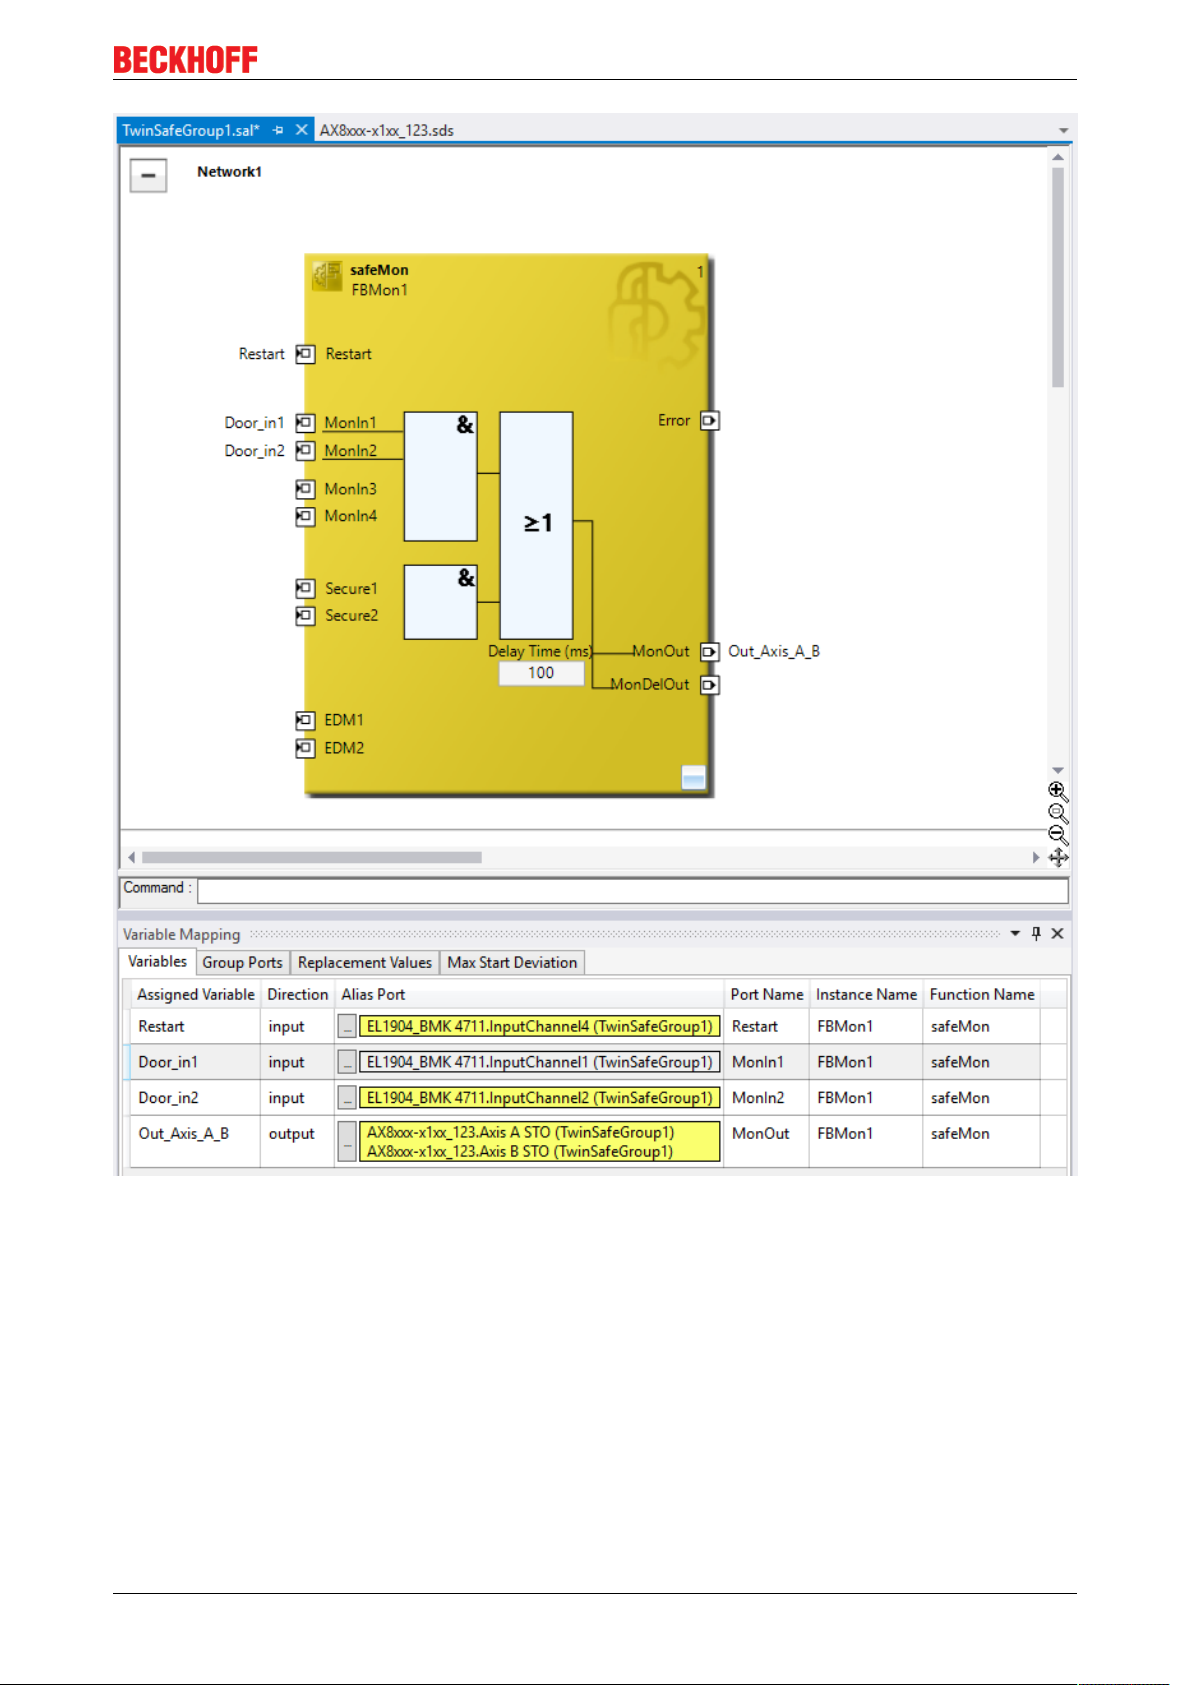Click Out_Axis_A_B label beside MonOut port

pyautogui.click(x=774, y=652)
